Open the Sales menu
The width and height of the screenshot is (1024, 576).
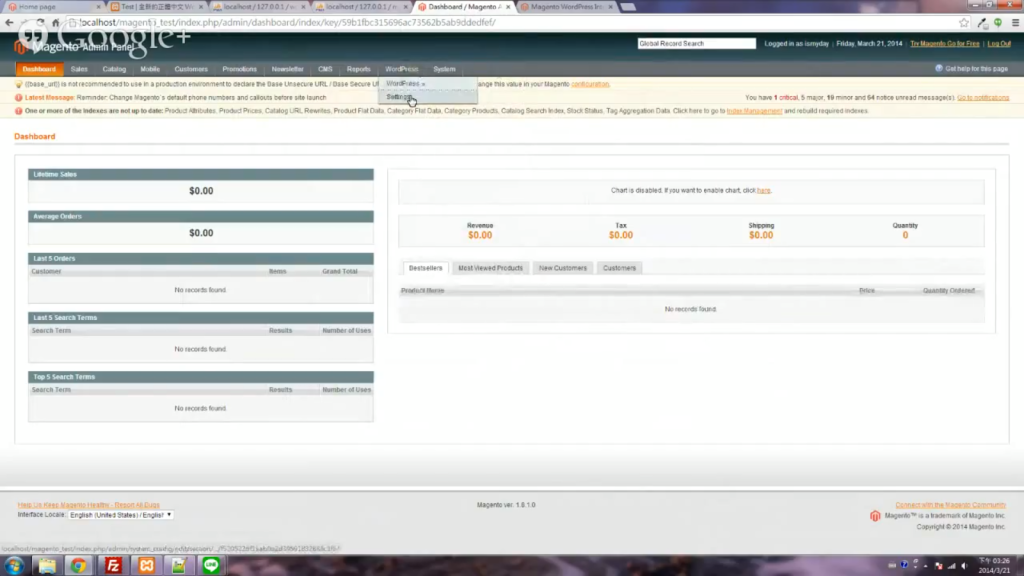click(79, 69)
